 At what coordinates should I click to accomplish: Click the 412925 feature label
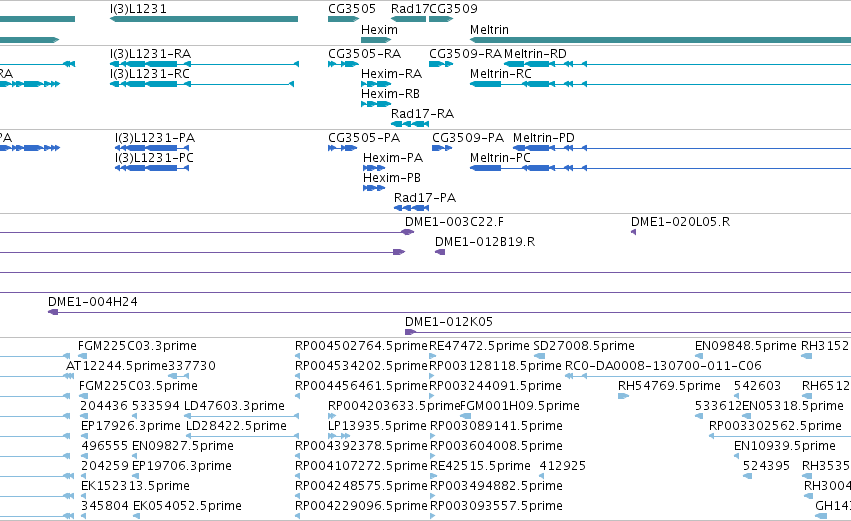pyautogui.click(x=563, y=466)
